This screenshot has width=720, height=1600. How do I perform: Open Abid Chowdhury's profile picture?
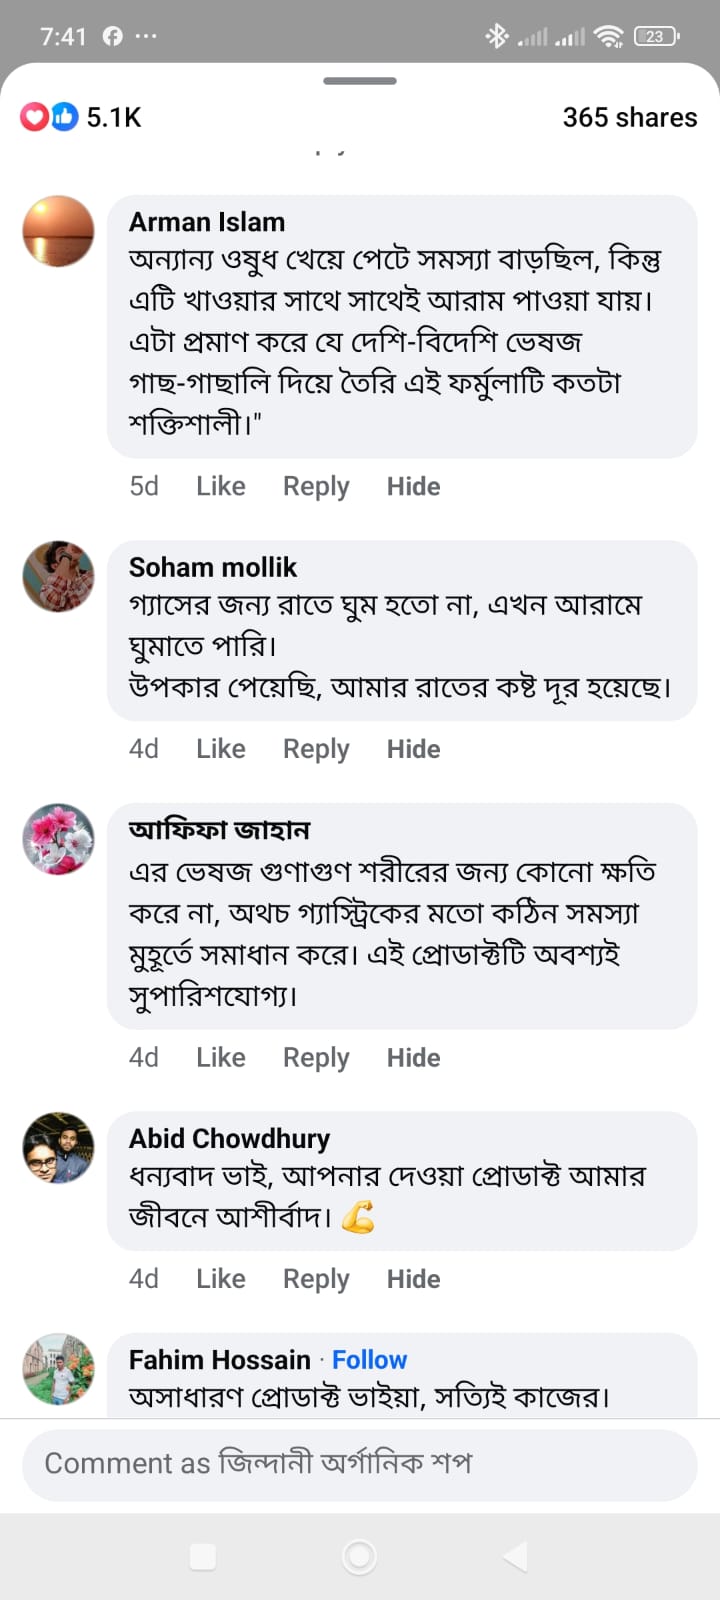[58, 1147]
